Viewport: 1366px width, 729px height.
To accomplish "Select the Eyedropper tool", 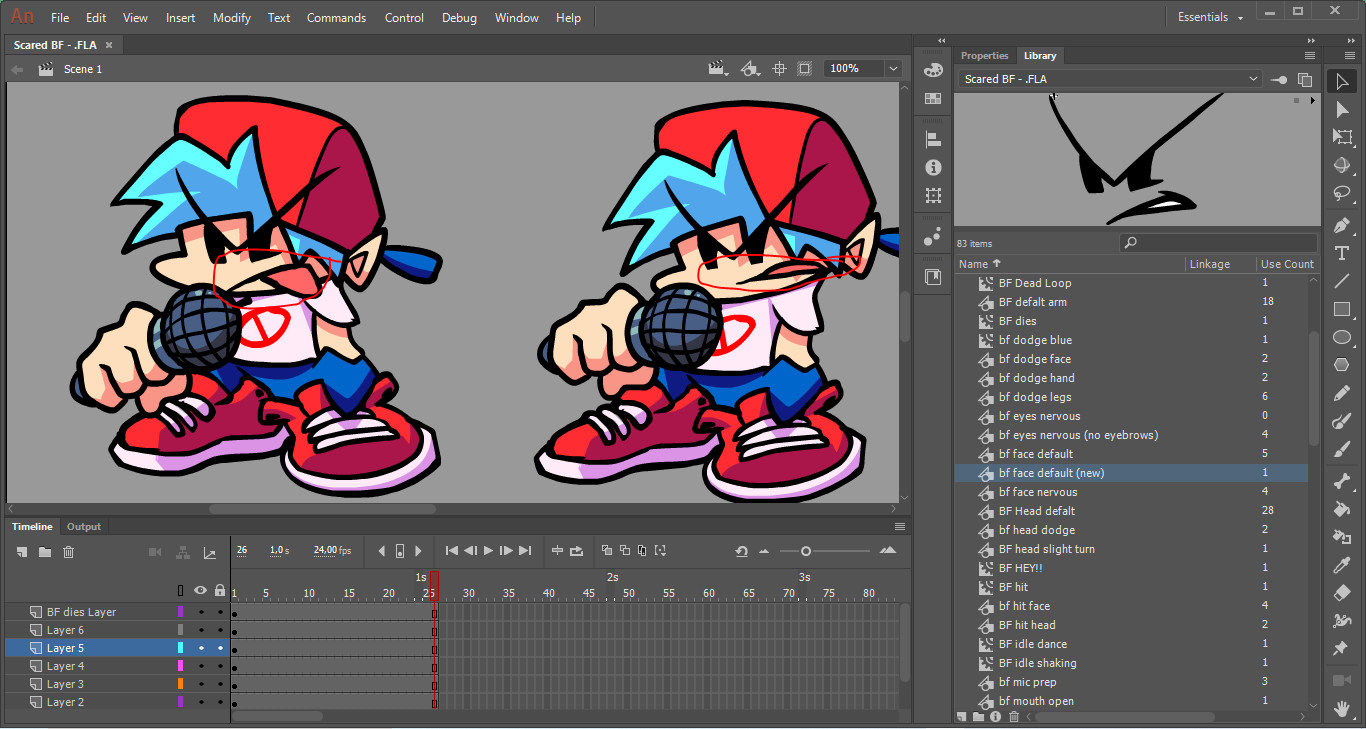I will tap(1342, 565).
